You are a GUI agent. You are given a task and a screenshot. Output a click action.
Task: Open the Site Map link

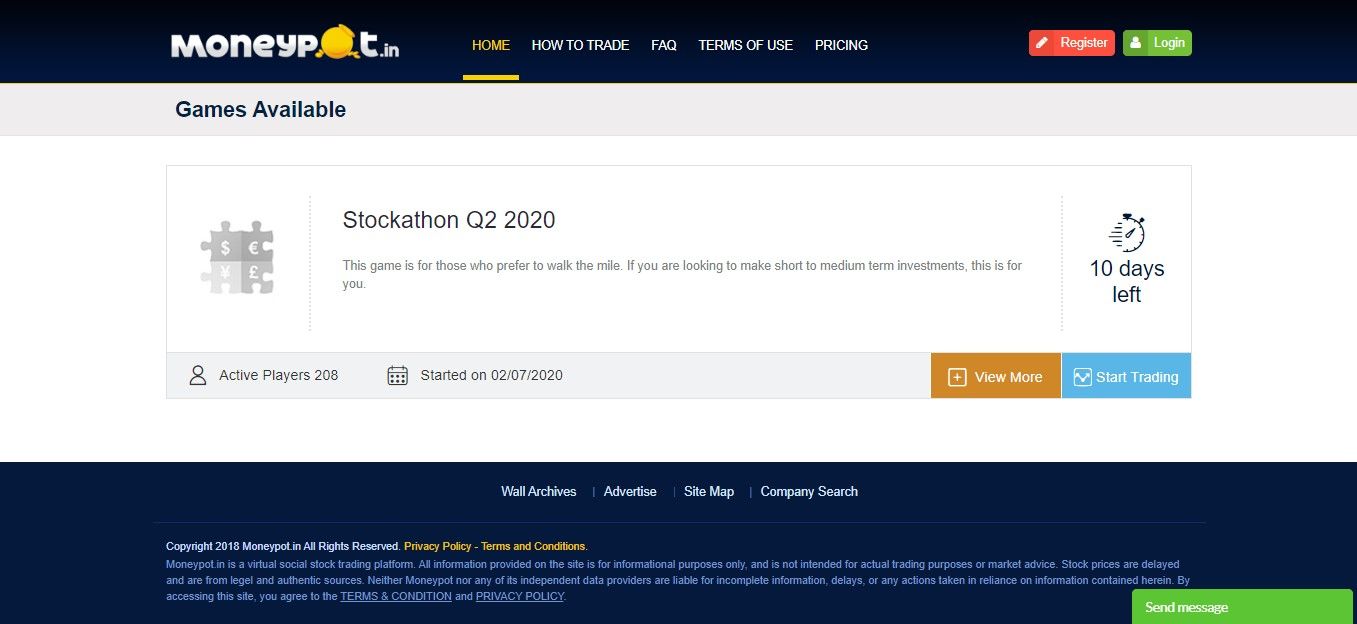point(708,491)
